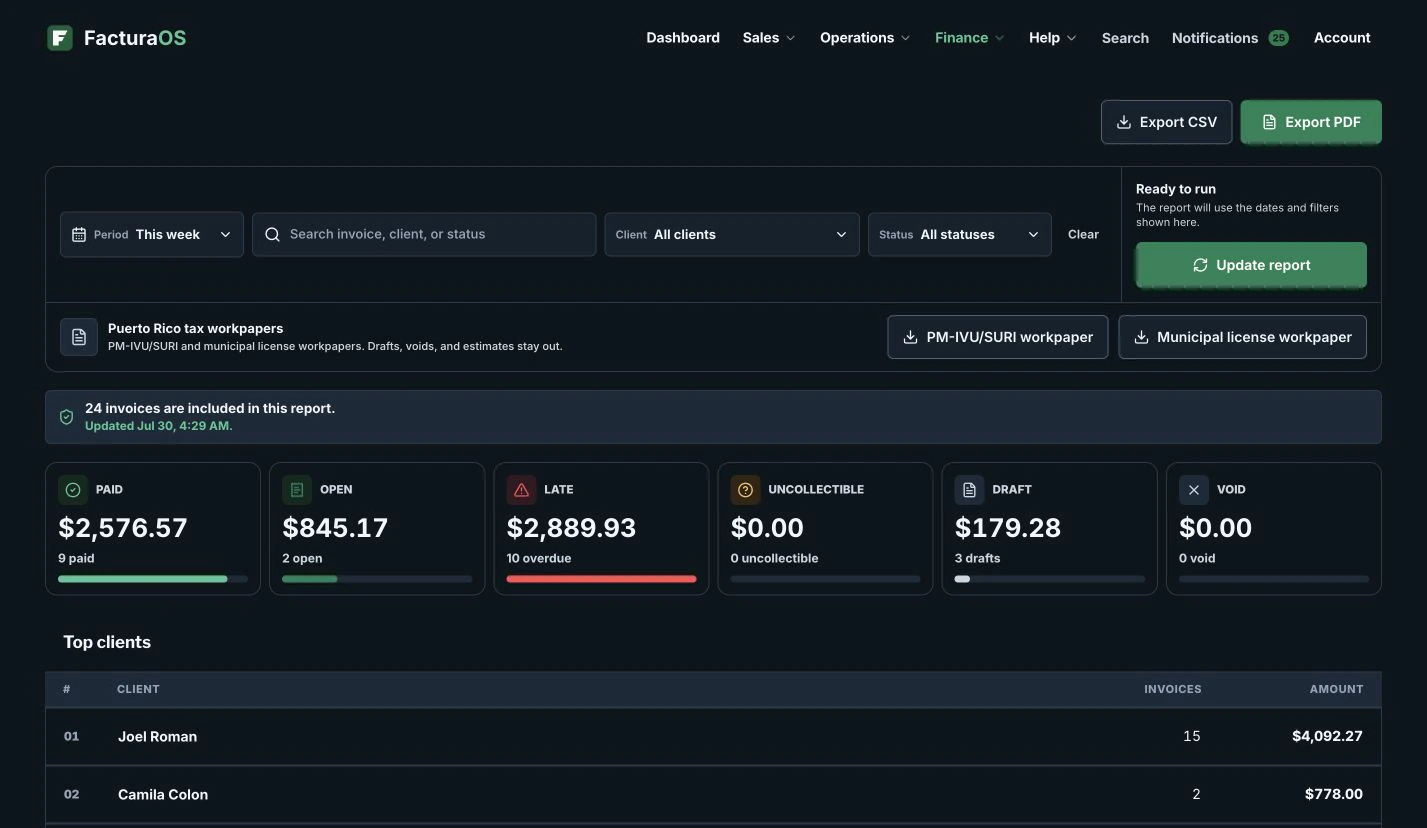
Task: Expand the Operations menu
Action: pos(865,38)
